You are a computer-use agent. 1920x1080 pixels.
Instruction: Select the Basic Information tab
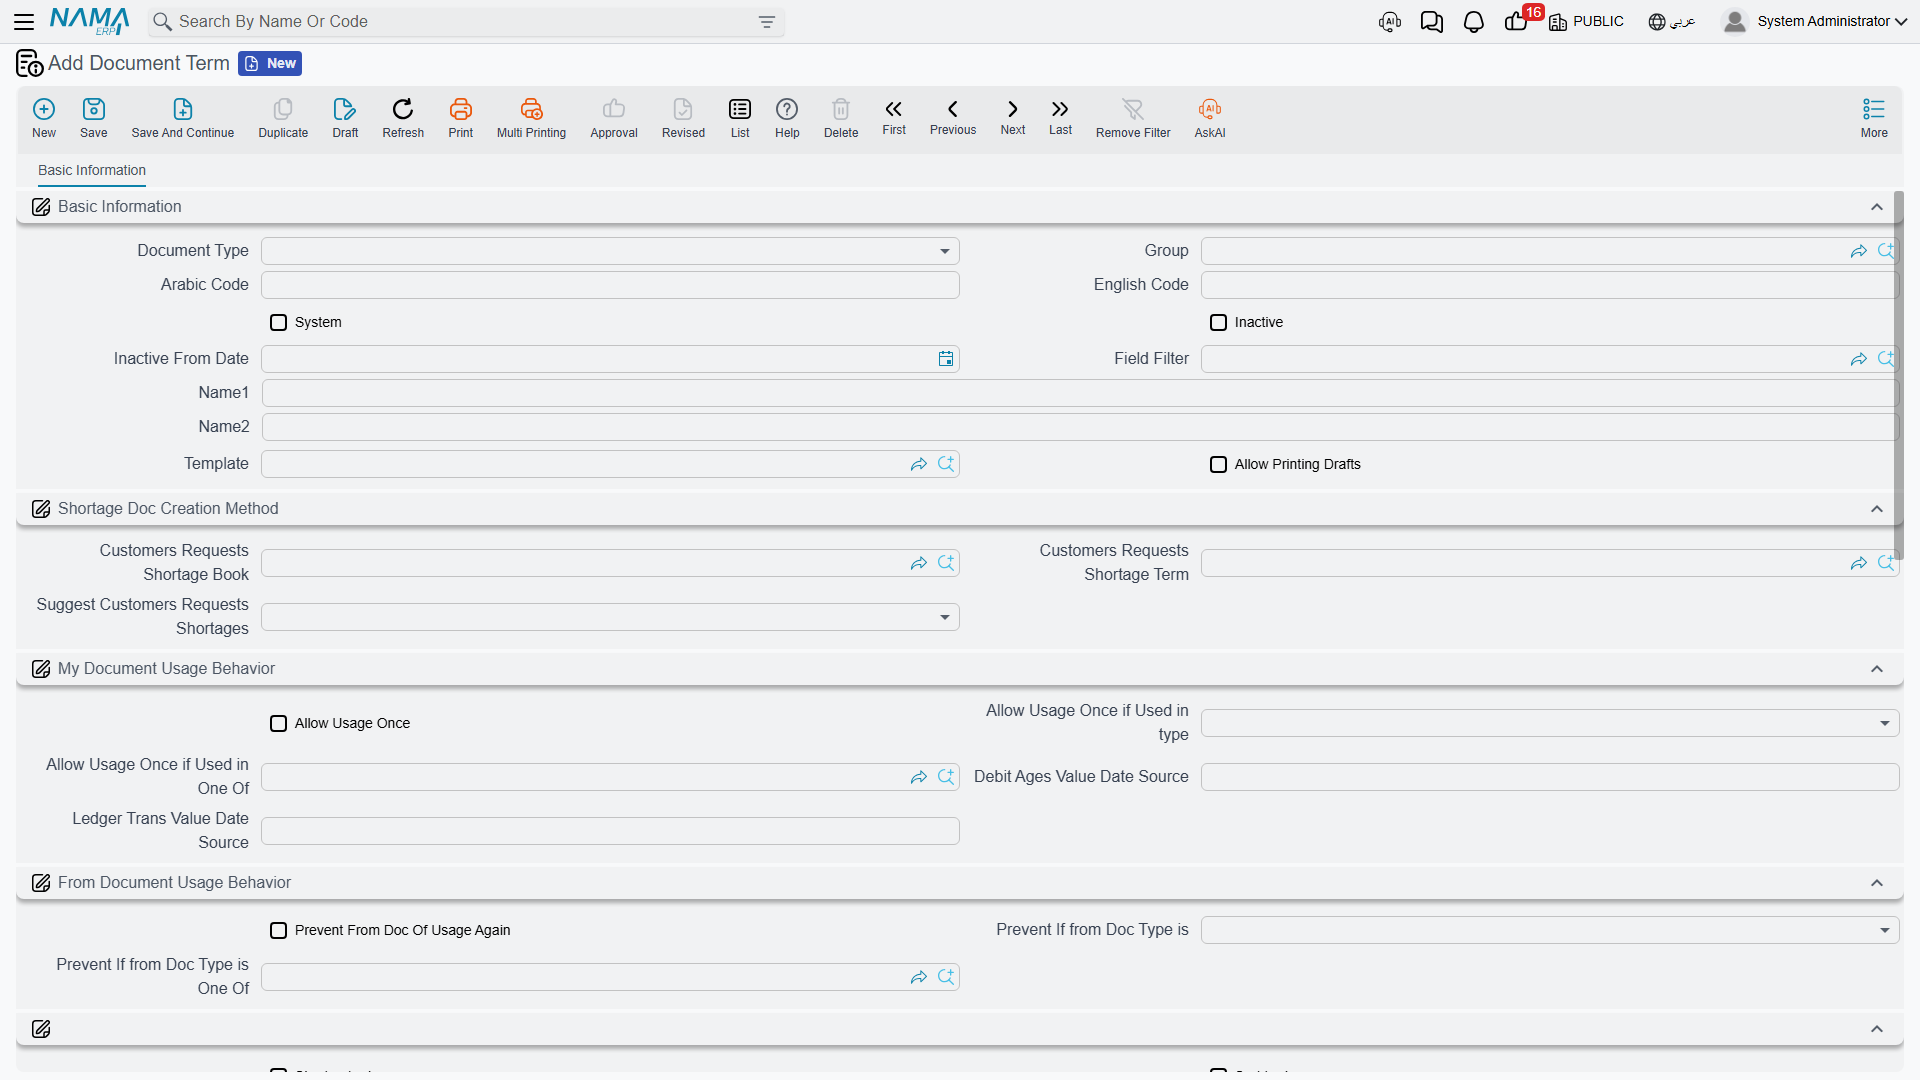click(92, 171)
